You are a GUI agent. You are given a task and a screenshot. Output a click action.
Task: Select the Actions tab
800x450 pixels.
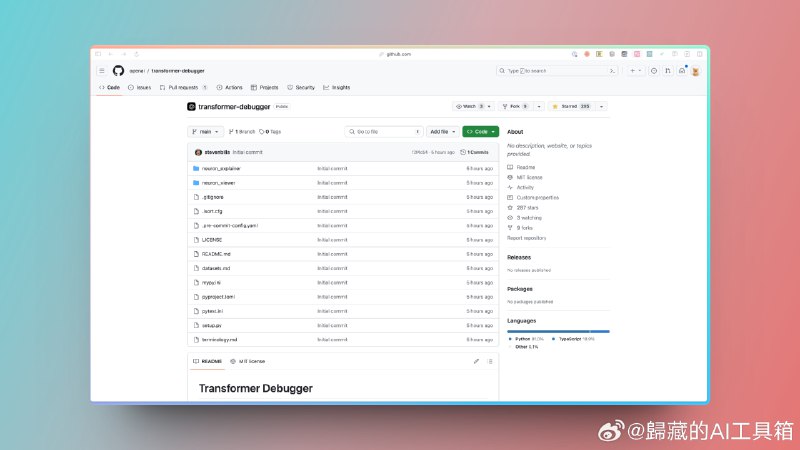click(x=230, y=88)
